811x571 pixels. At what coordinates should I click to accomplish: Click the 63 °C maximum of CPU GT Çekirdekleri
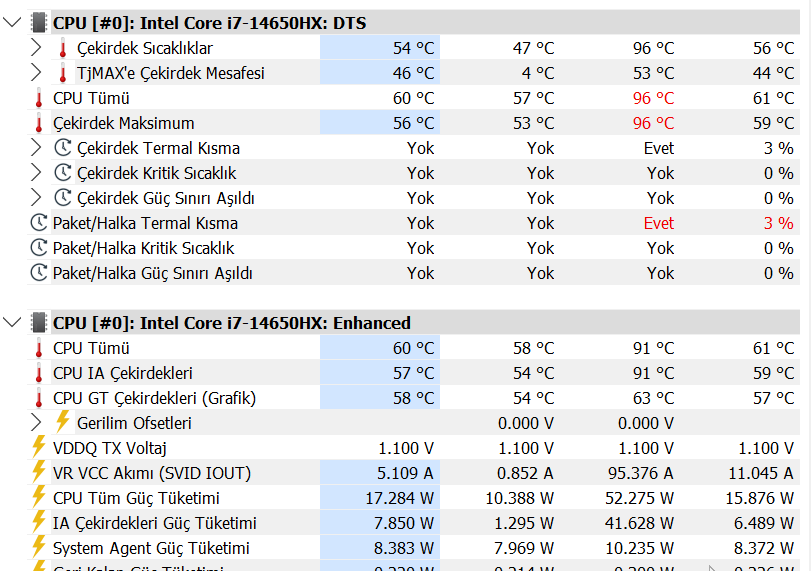pos(653,398)
